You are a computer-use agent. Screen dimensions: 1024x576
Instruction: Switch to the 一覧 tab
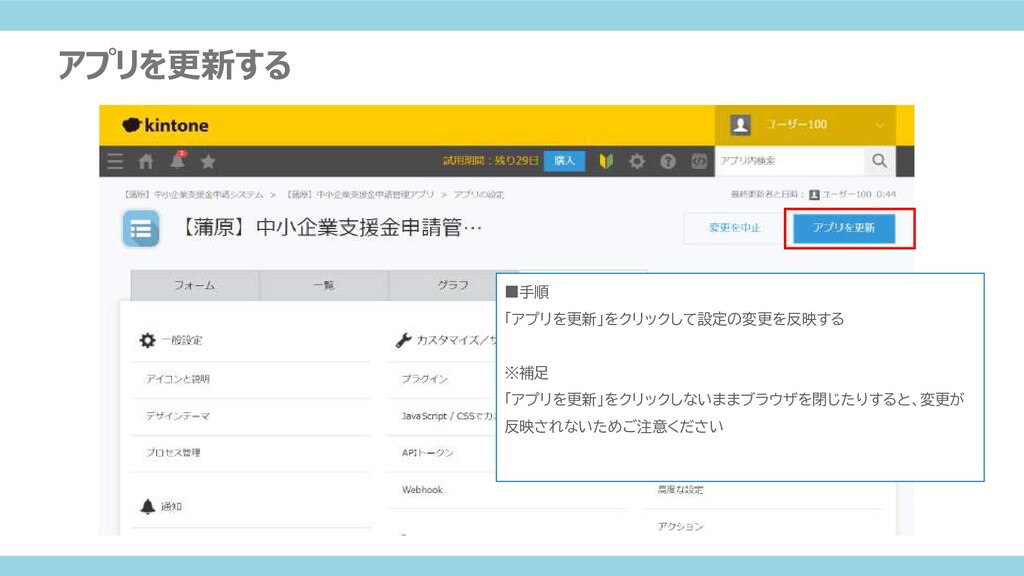(324, 285)
